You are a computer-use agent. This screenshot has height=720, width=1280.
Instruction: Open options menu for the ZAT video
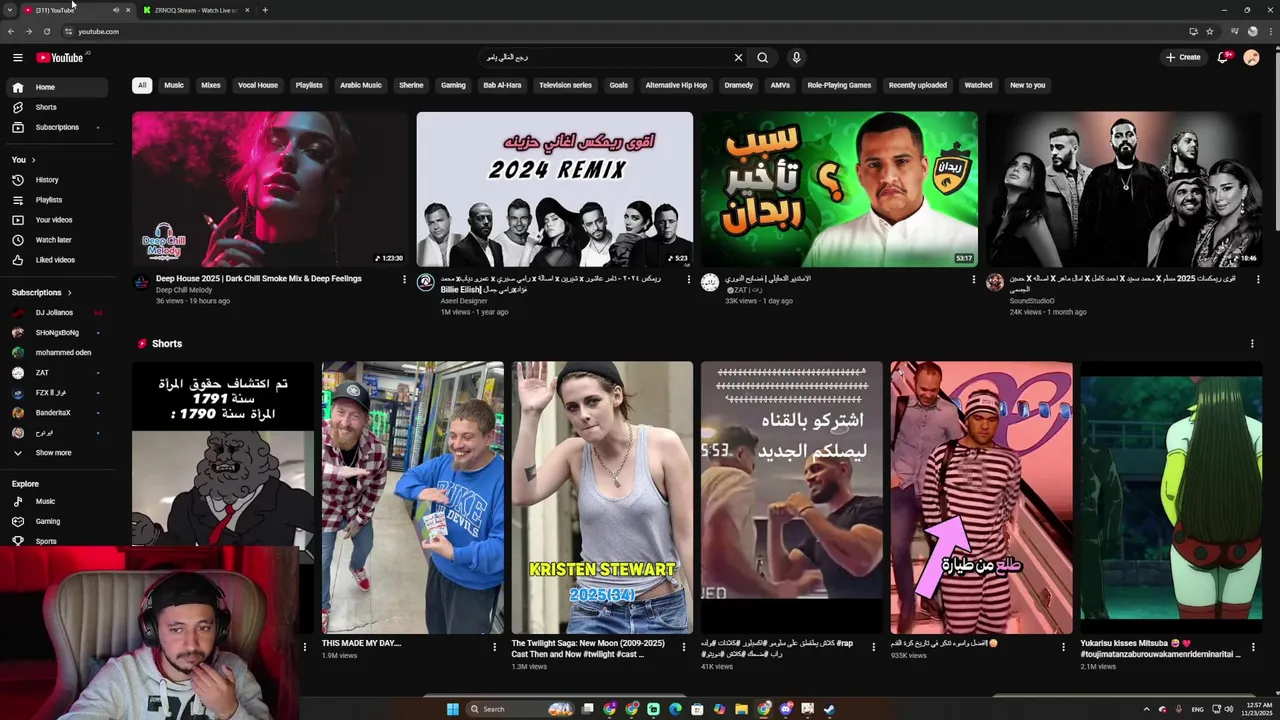click(974, 280)
